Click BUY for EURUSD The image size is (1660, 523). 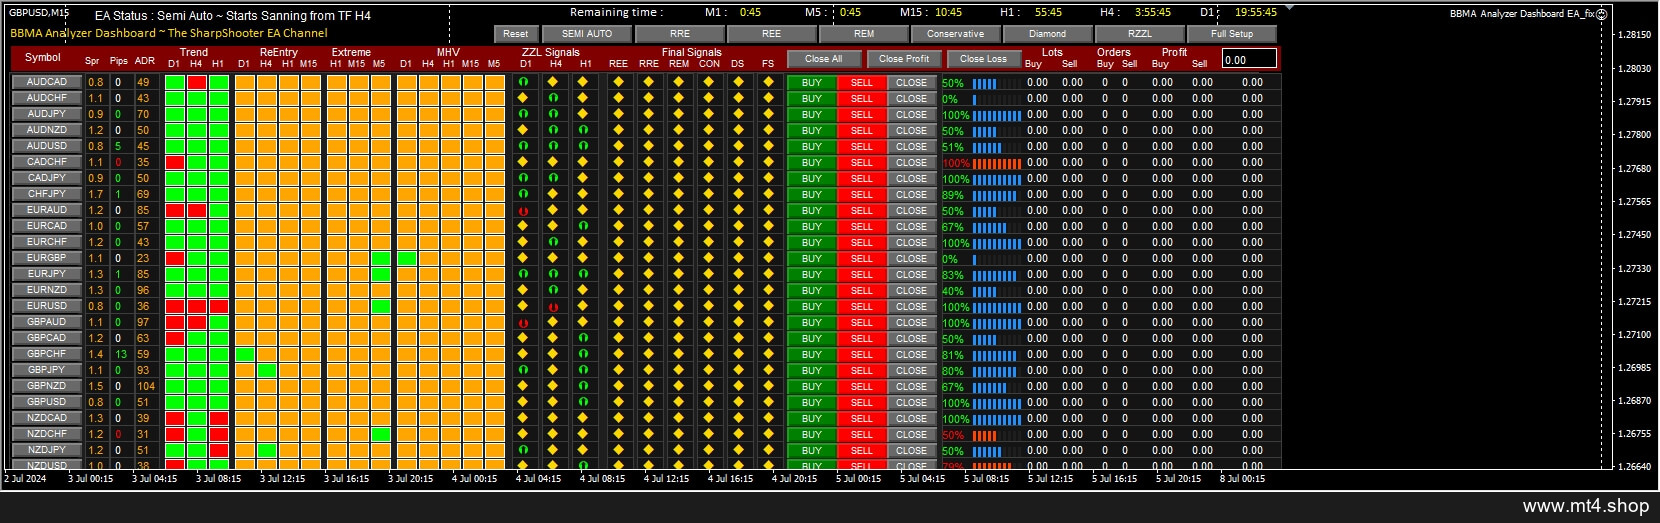[x=812, y=306]
